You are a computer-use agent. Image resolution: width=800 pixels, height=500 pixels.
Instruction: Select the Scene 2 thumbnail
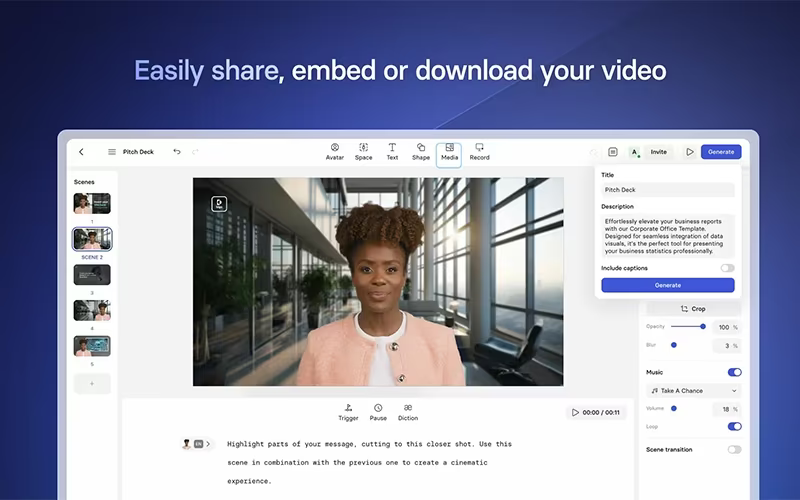coord(92,239)
